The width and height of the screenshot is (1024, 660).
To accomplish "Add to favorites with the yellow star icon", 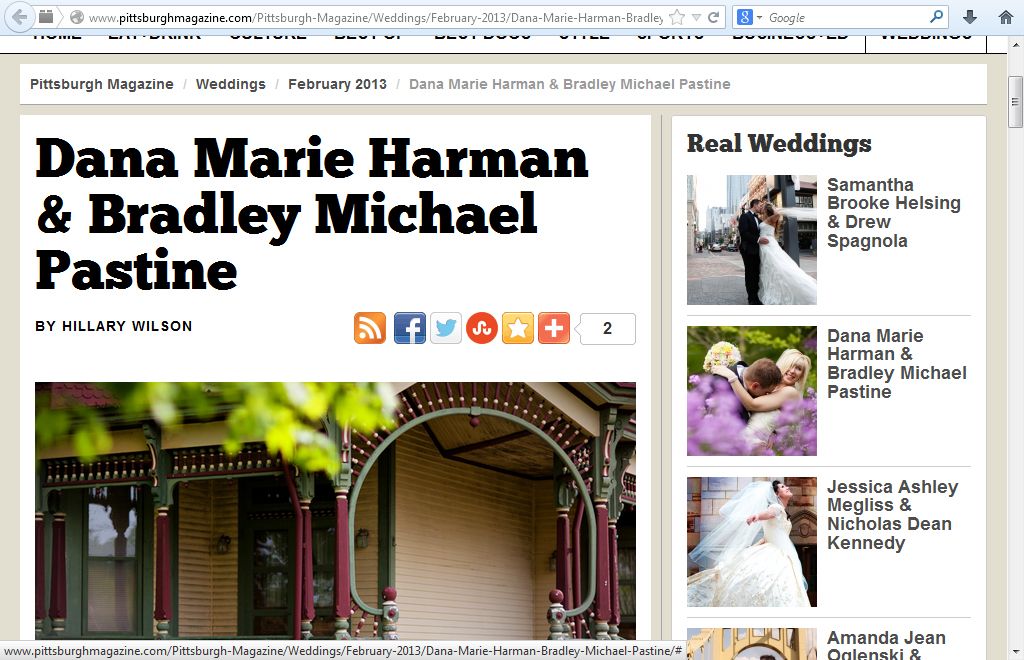I will (x=518, y=328).
